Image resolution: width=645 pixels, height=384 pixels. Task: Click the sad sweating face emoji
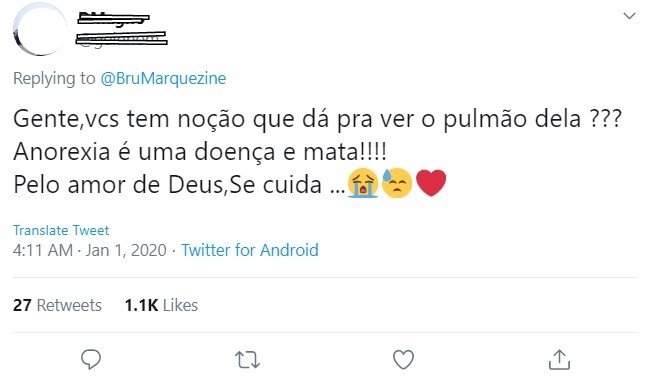point(397,183)
